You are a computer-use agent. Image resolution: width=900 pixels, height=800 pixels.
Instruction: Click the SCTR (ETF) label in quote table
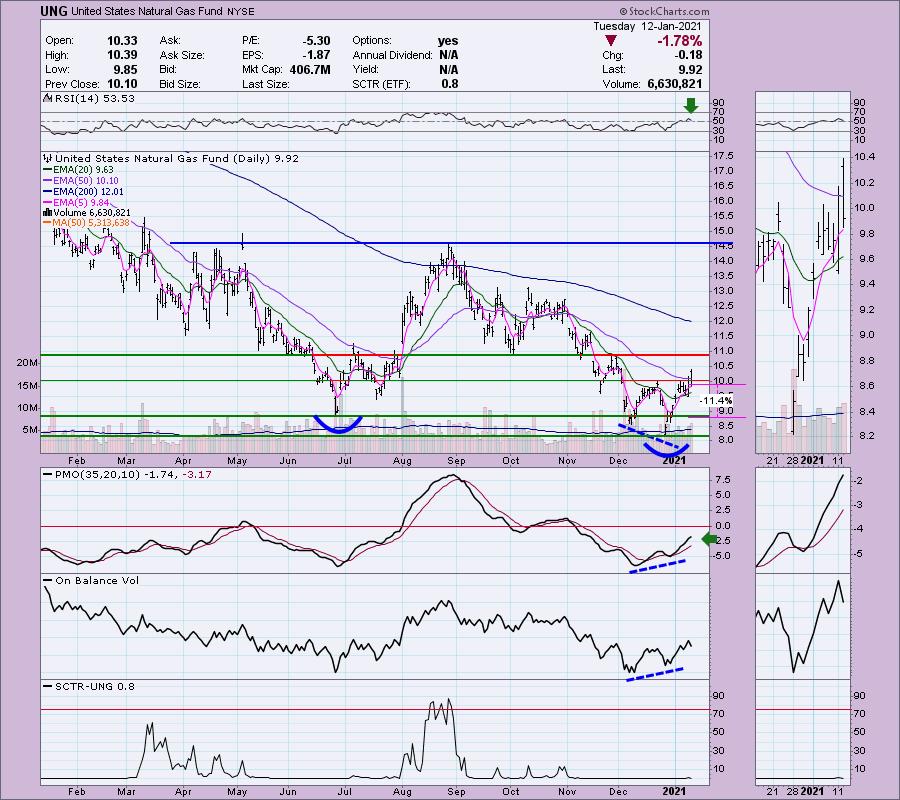click(381, 84)
